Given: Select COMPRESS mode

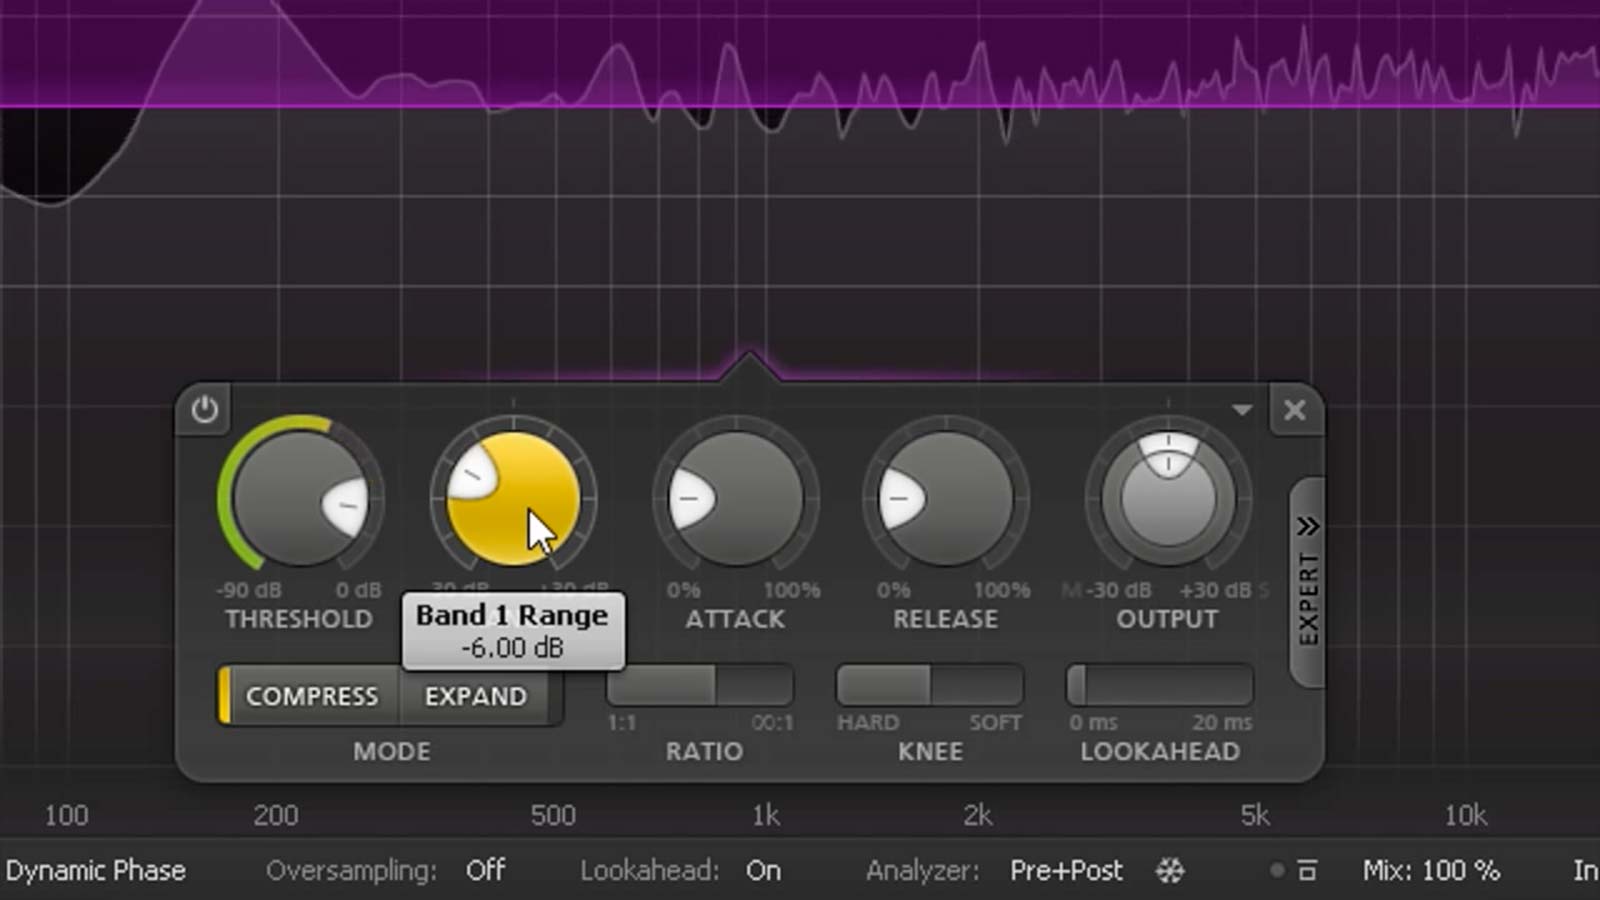Looking at the screenshot, I should point(313,695).
